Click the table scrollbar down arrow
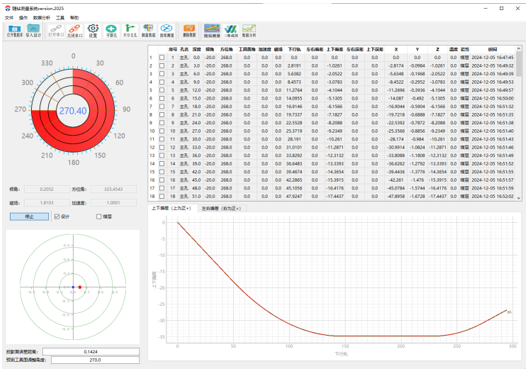Screen dimensions: 532x374 pyautogui.click(x=518, y=198)
